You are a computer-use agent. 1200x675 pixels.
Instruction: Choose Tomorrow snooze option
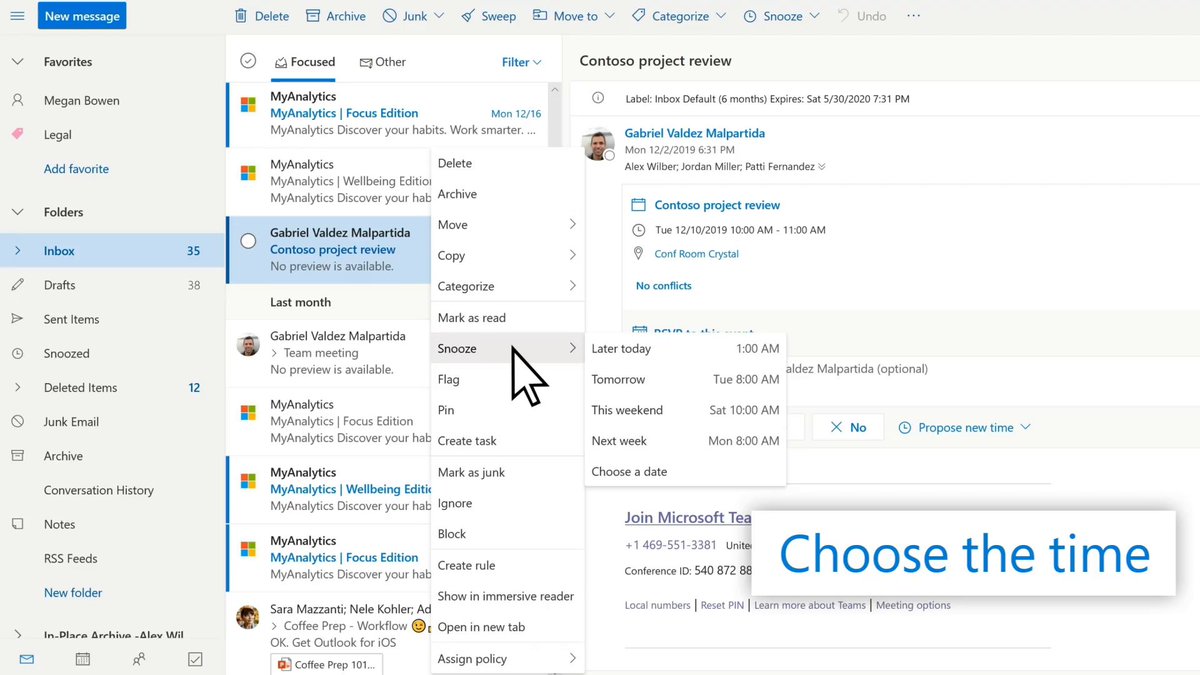(x=685, y=380)
